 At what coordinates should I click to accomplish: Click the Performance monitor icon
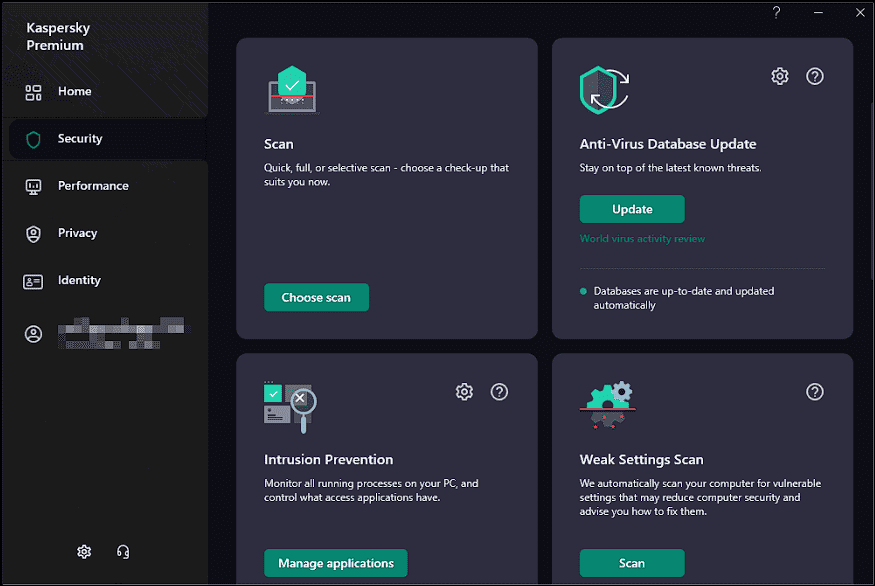point(33,187)
